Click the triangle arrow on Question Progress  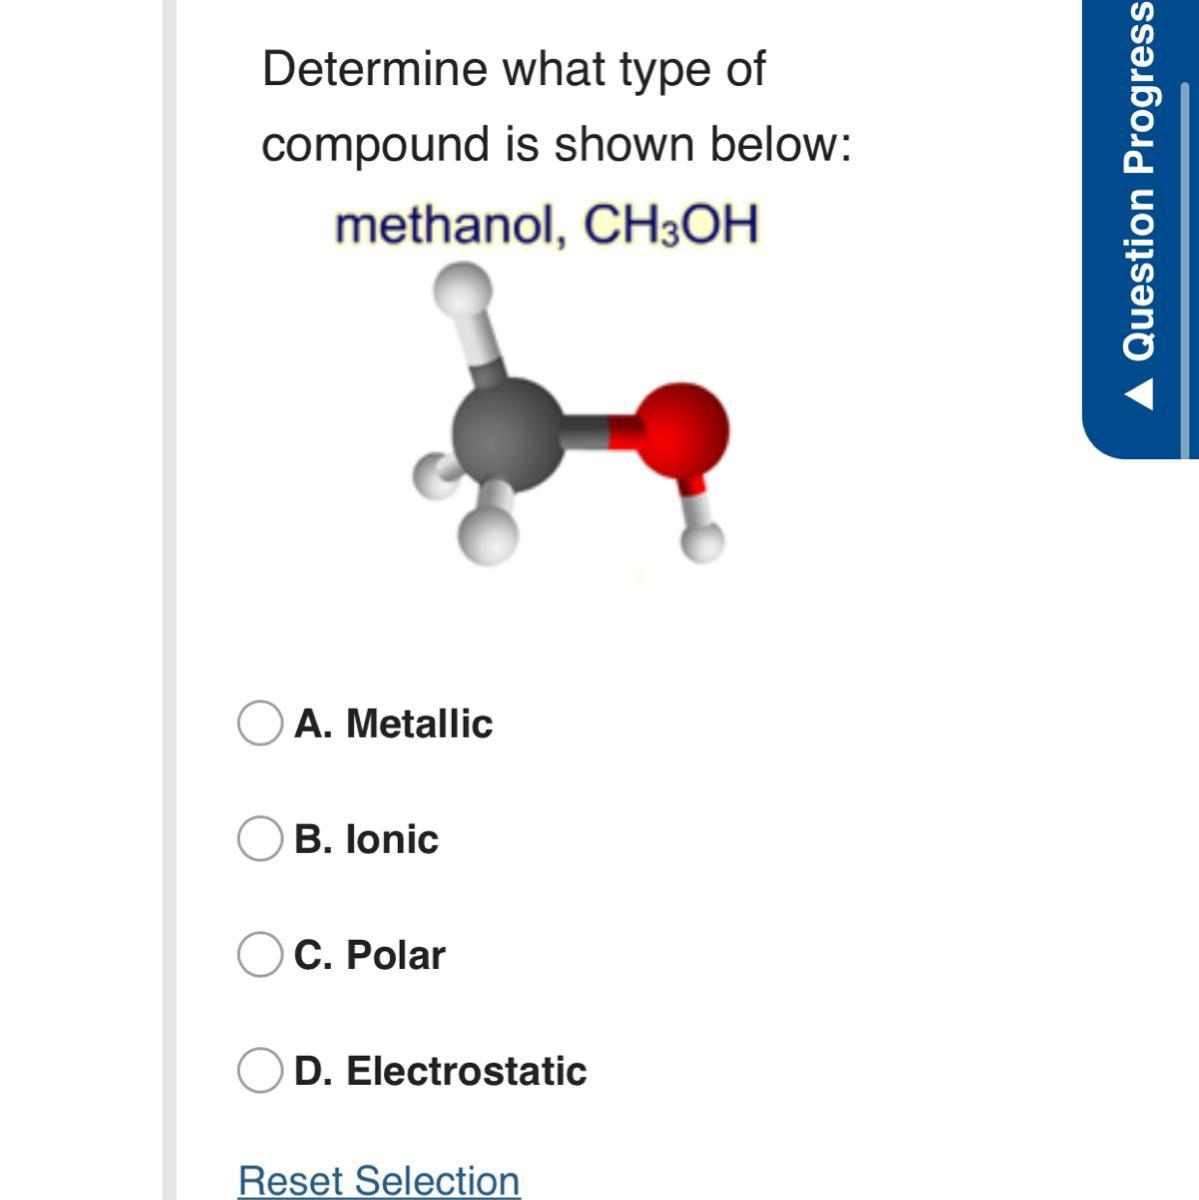[x=1139, y=395]
